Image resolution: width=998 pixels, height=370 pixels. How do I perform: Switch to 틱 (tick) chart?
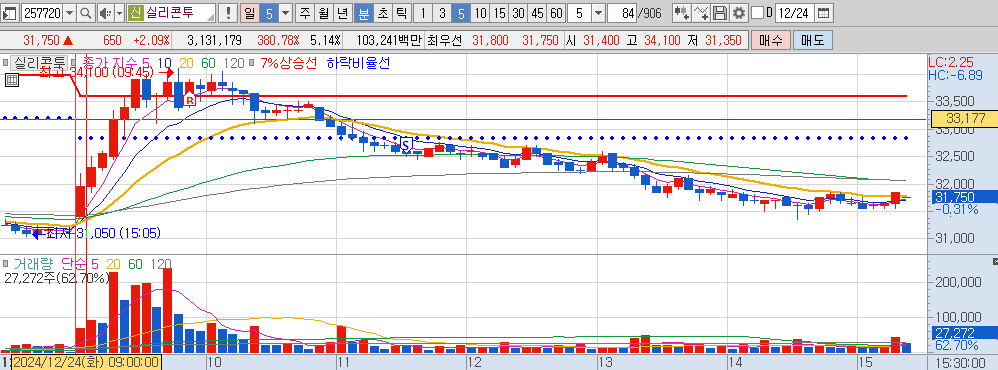[x=401, y=12]
